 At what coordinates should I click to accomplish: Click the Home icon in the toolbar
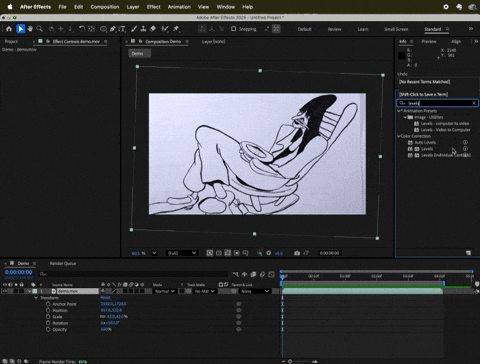(x=9, y=29)
